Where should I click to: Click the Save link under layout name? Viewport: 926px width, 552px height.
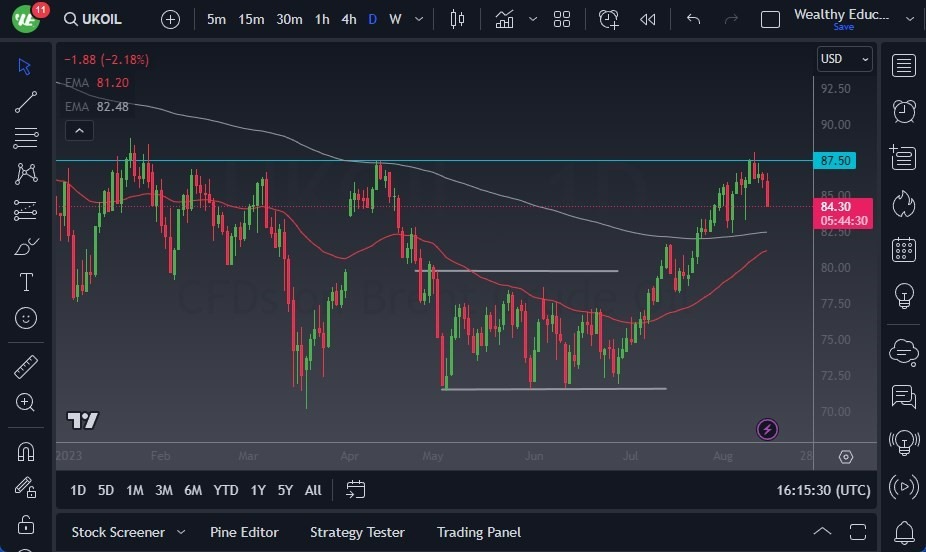coord(843,27)
